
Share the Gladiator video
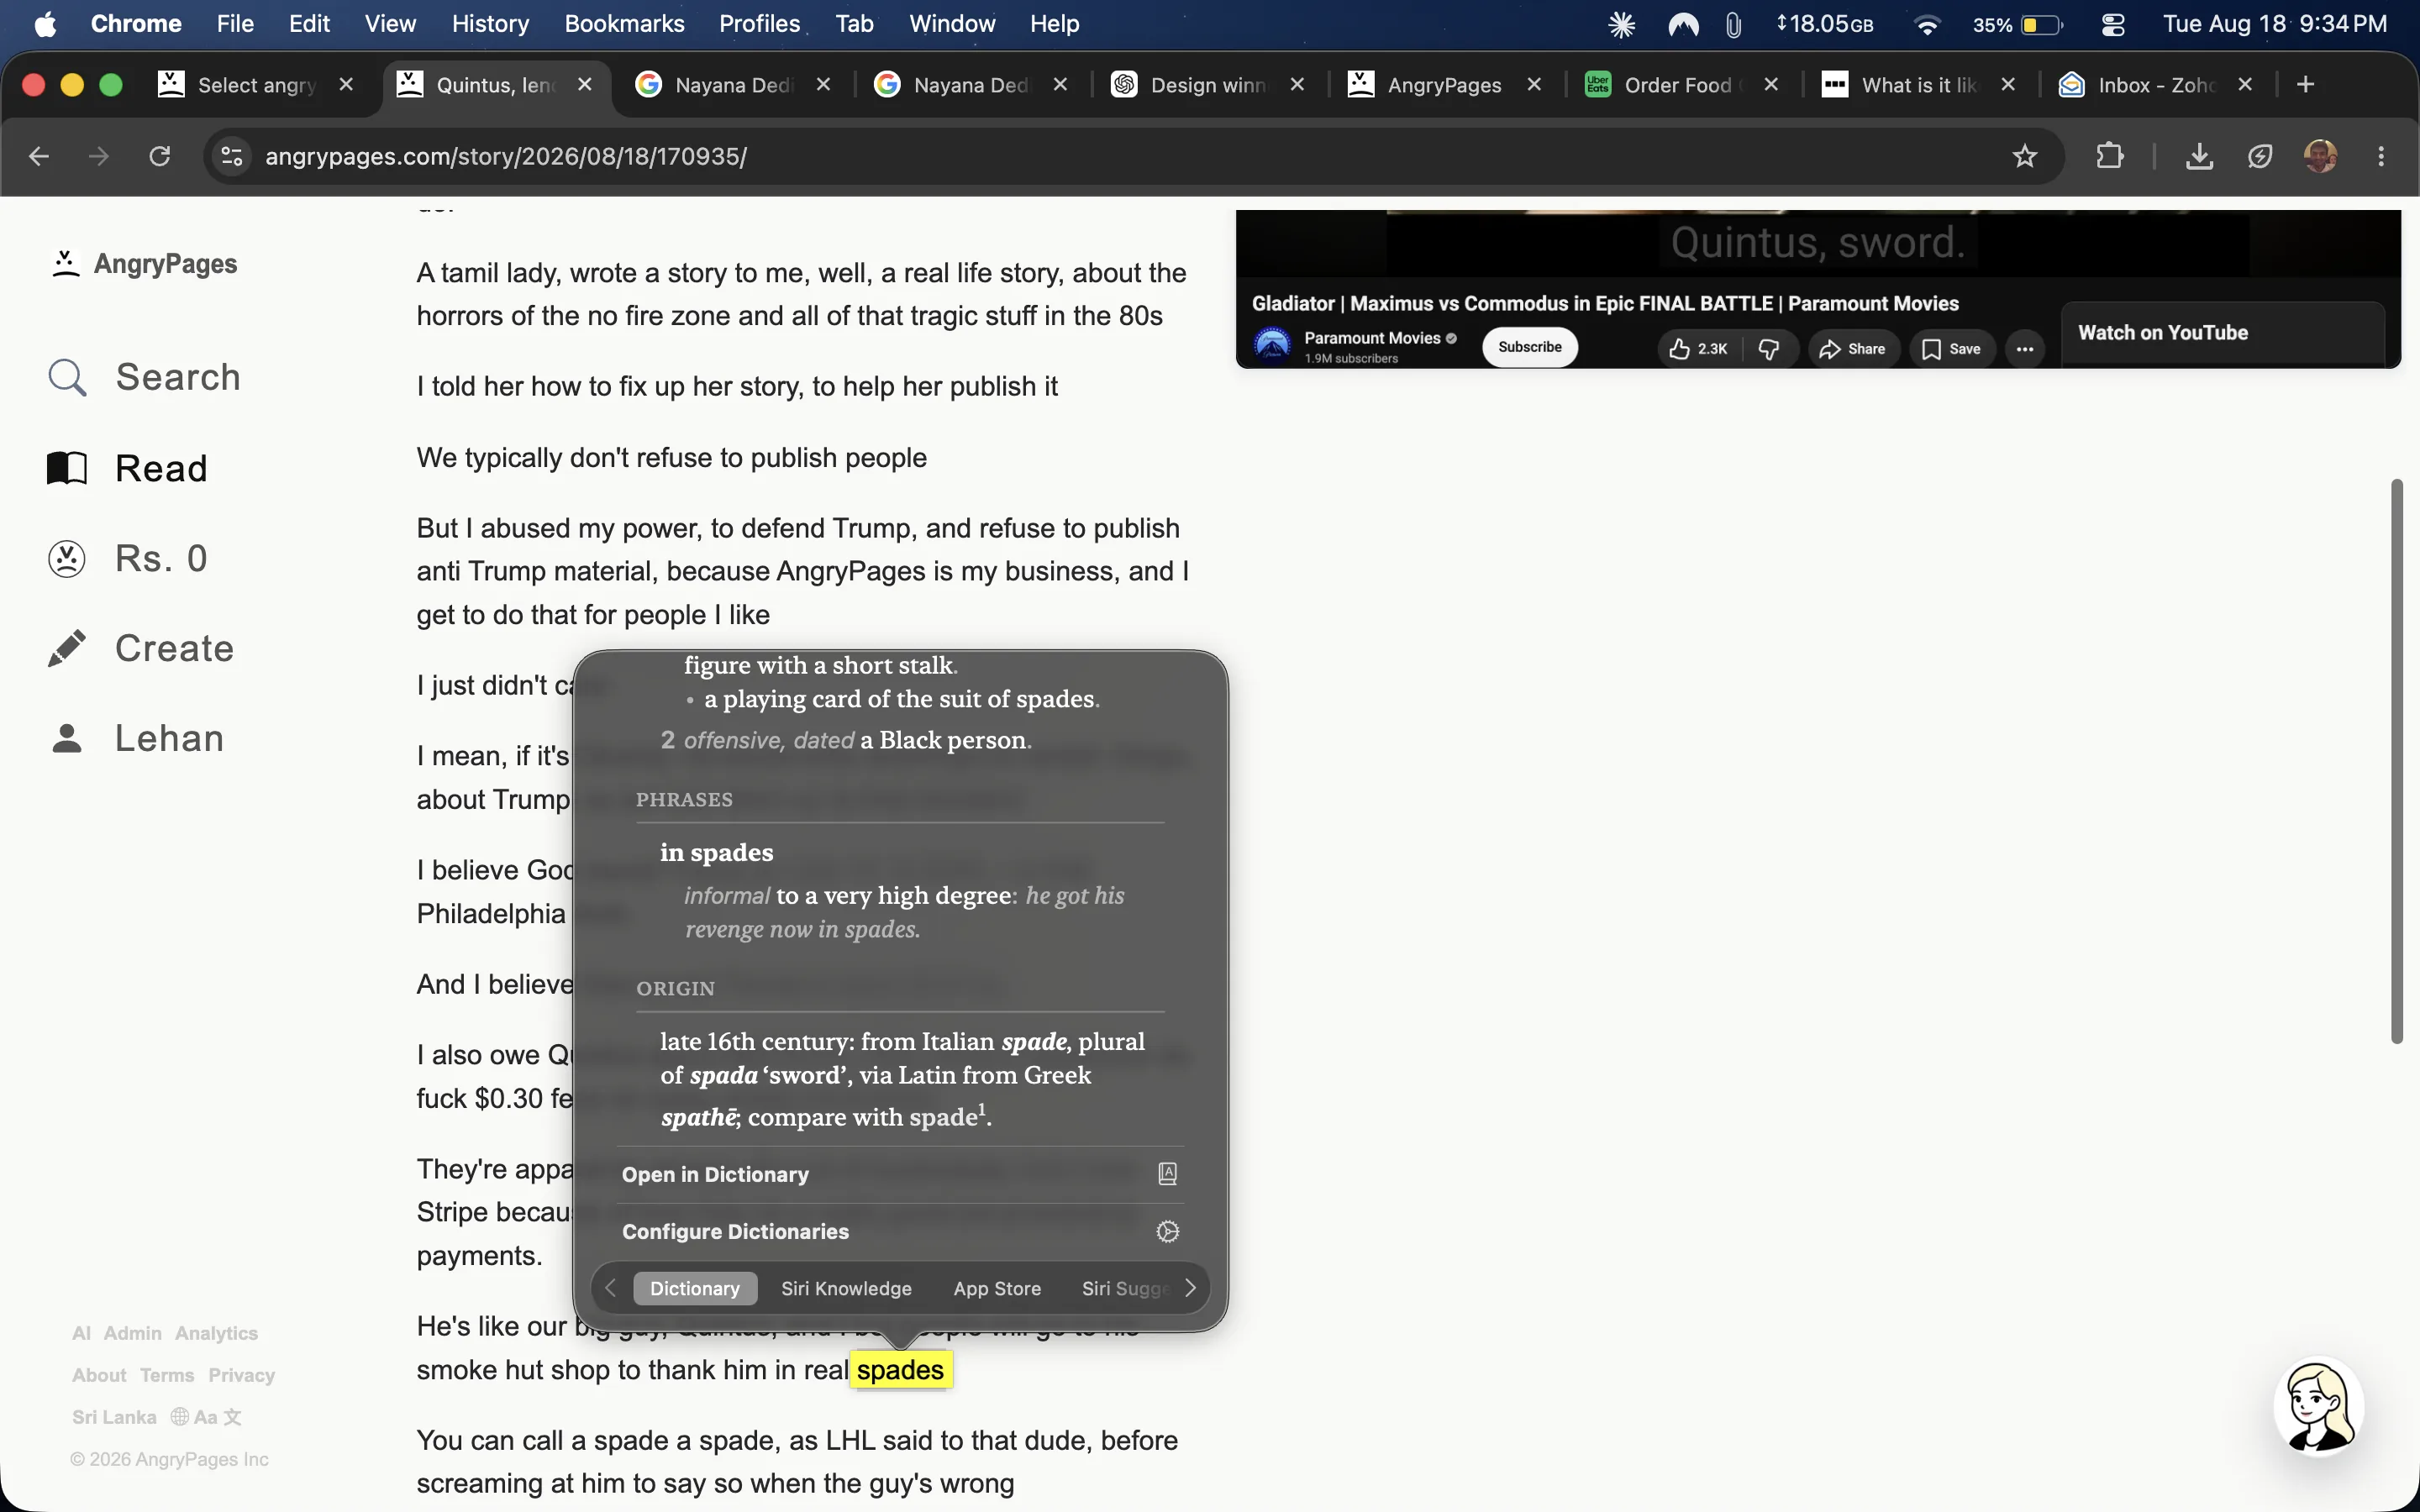pos(1852,348)
